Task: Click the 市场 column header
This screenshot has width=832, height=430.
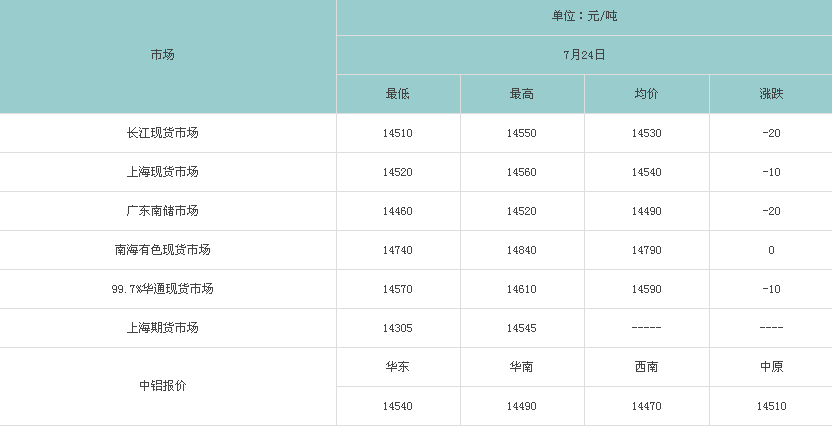Action: [x=162, y=55]
